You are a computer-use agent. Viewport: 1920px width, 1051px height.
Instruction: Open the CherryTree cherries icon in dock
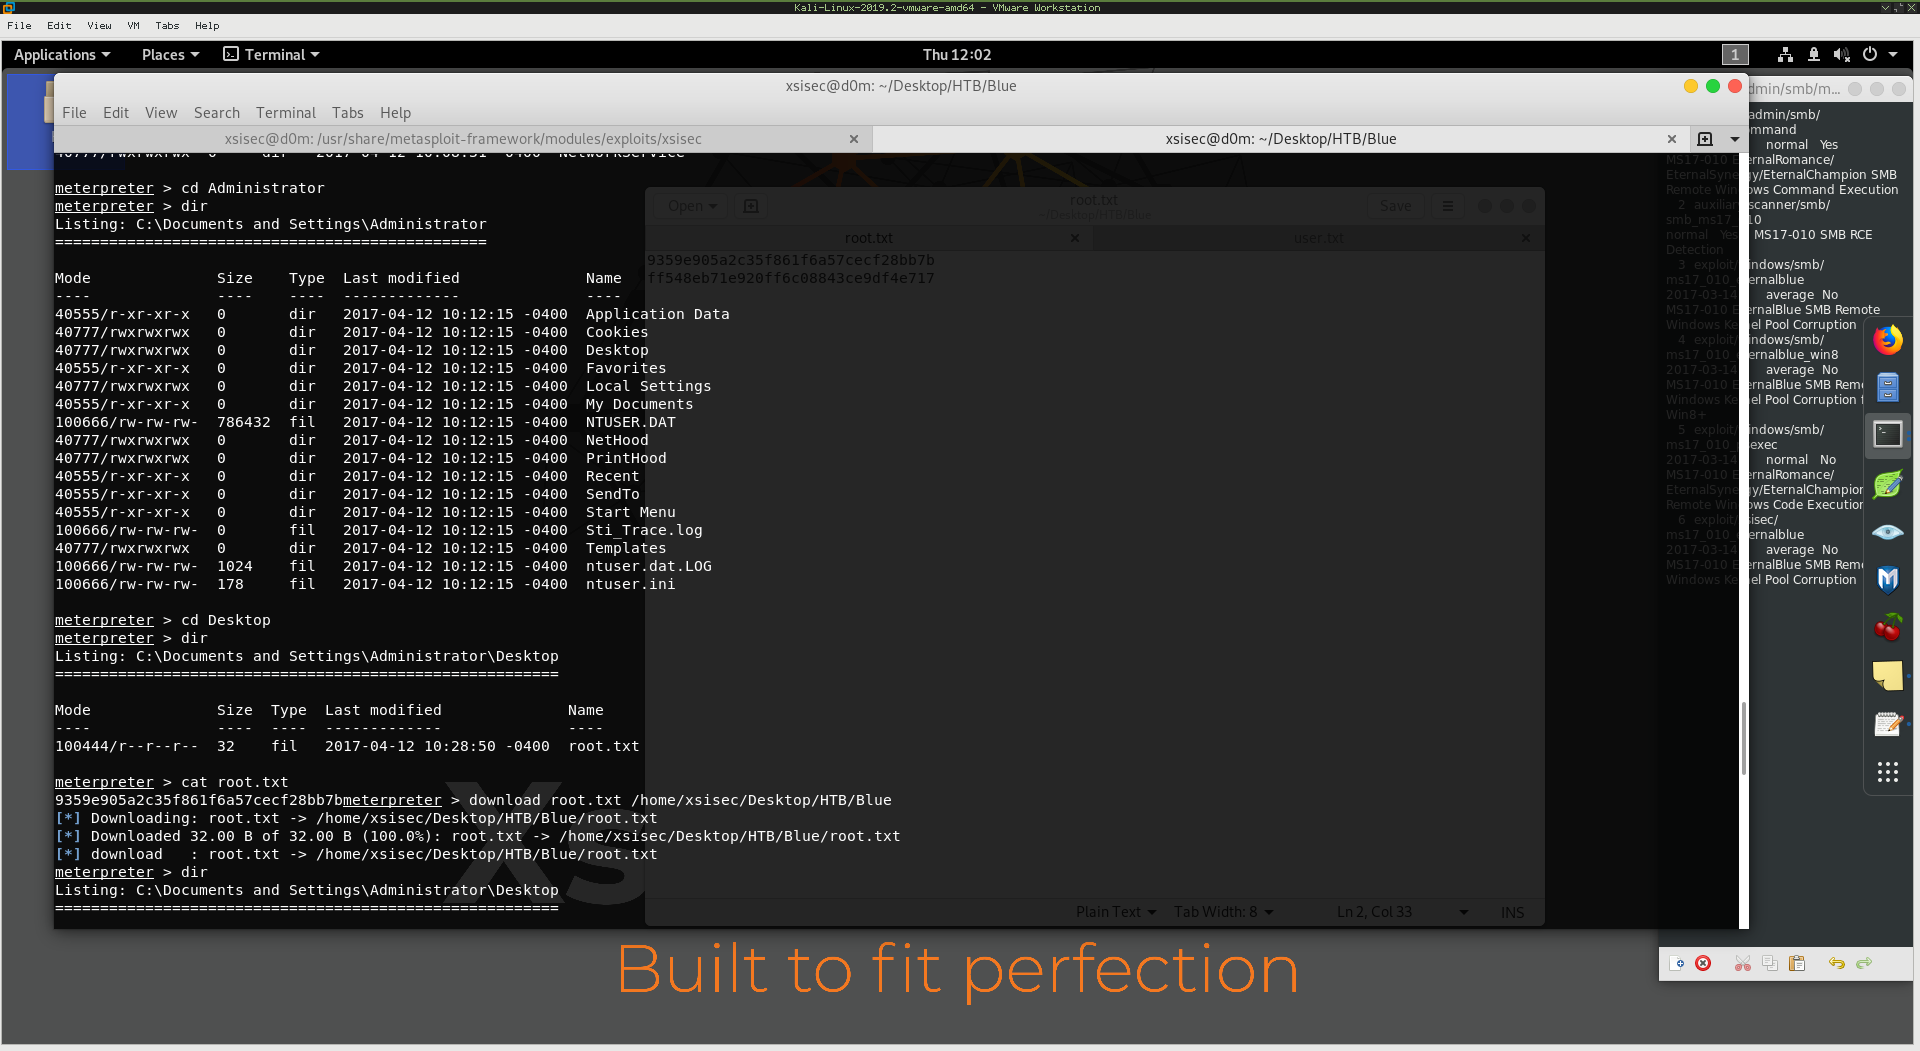[1887, 628]
